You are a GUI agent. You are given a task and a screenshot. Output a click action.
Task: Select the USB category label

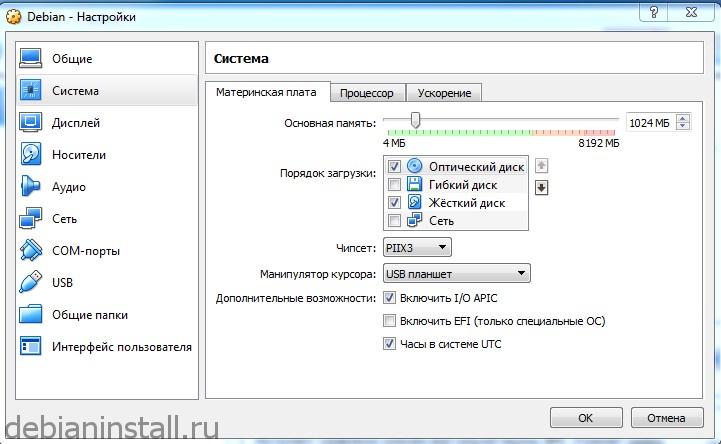(63, 283)
